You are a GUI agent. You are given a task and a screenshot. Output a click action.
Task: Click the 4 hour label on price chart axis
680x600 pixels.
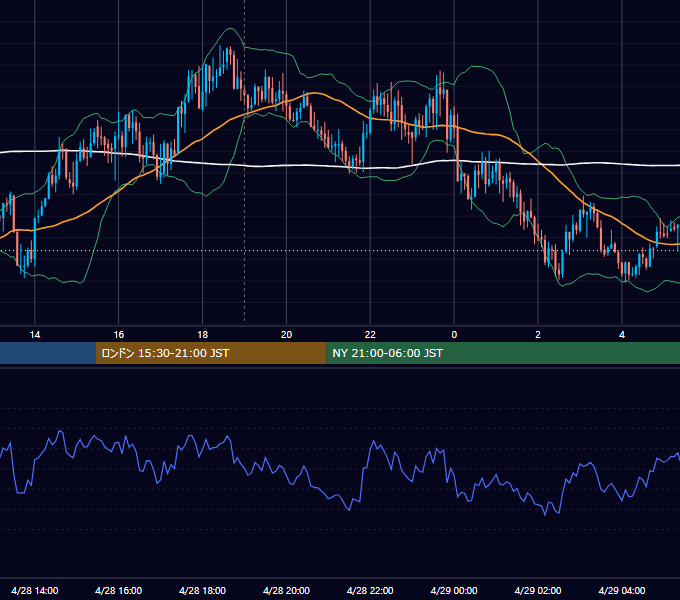[x=622, y=335]
